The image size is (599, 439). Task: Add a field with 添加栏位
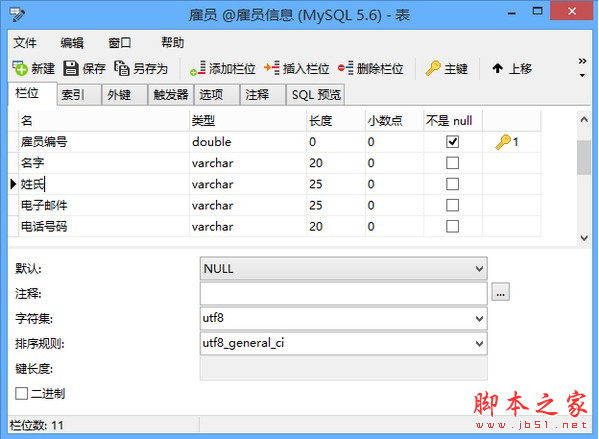[223, 69]
